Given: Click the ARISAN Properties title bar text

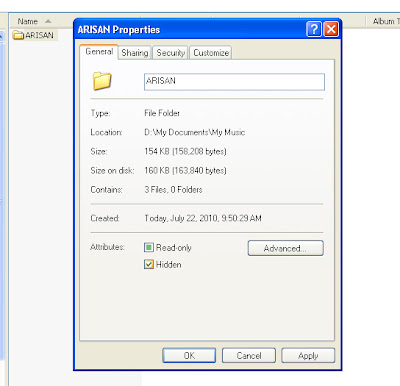Looking at the screenshot, I should point(119,30).
